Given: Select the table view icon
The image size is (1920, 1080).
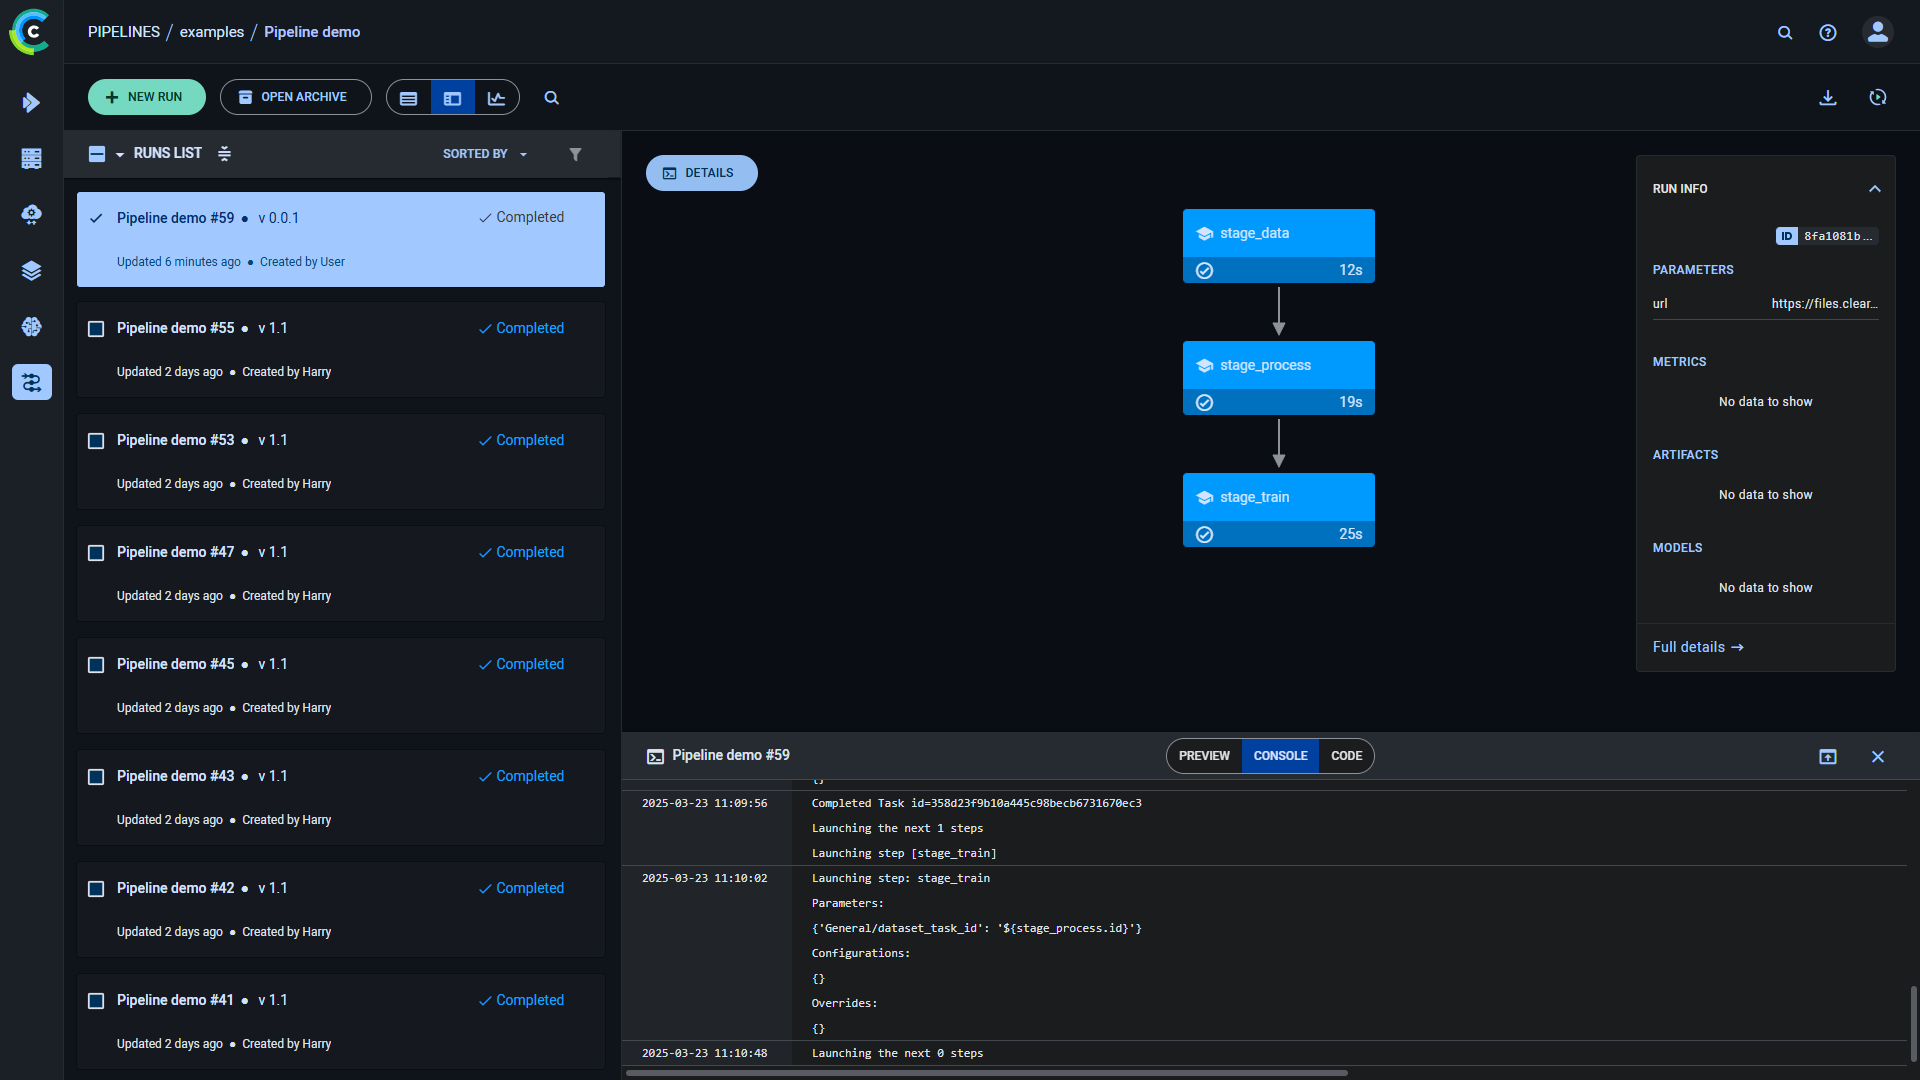Looking at the screenshot, I should pos(408,97).
